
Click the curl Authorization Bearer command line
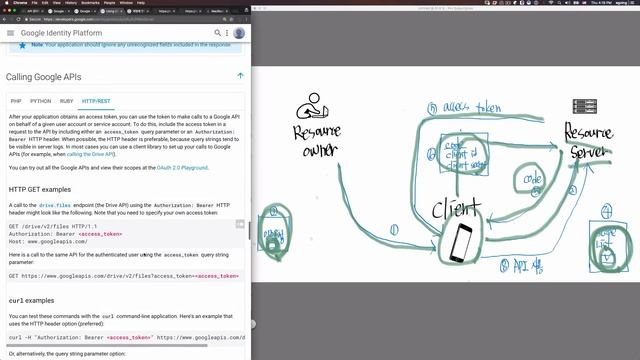pyautogui.click(x=127, y=338)
